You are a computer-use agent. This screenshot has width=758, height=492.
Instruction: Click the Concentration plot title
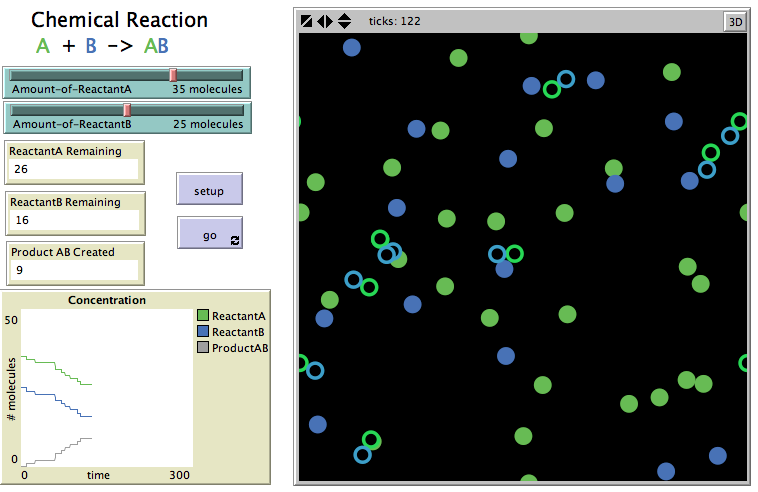point(106,300)
